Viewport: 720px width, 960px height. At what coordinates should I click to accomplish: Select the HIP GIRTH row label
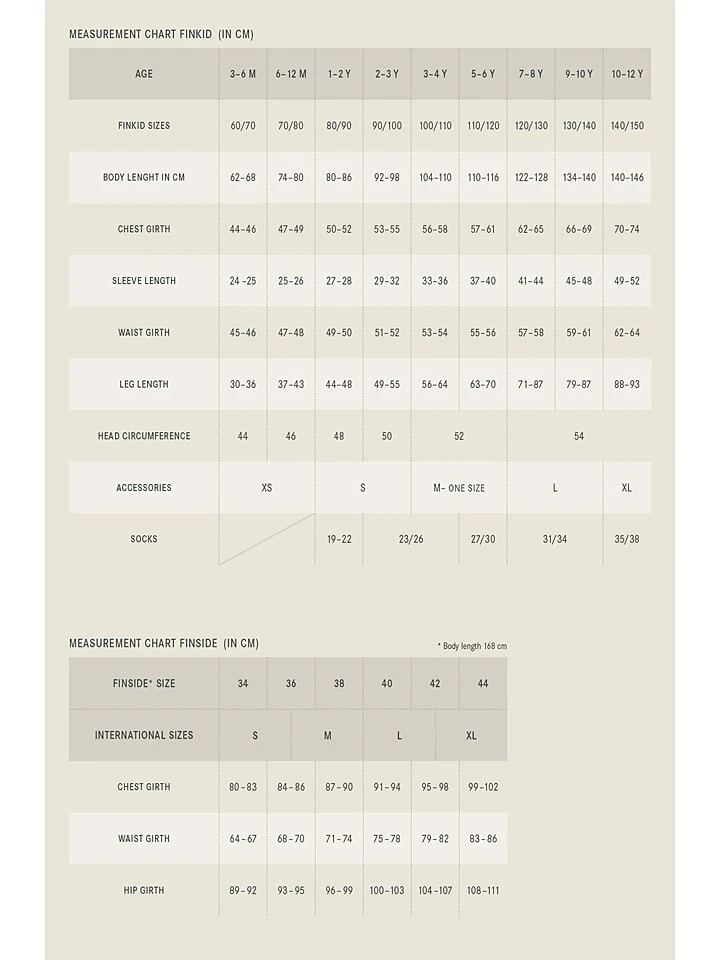(144, 890)
